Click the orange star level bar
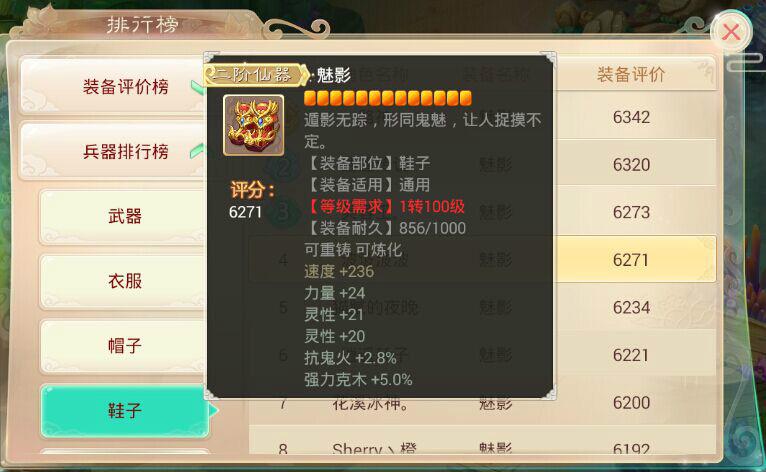Viewport: 766px width, 472px height. coord(388,98)
